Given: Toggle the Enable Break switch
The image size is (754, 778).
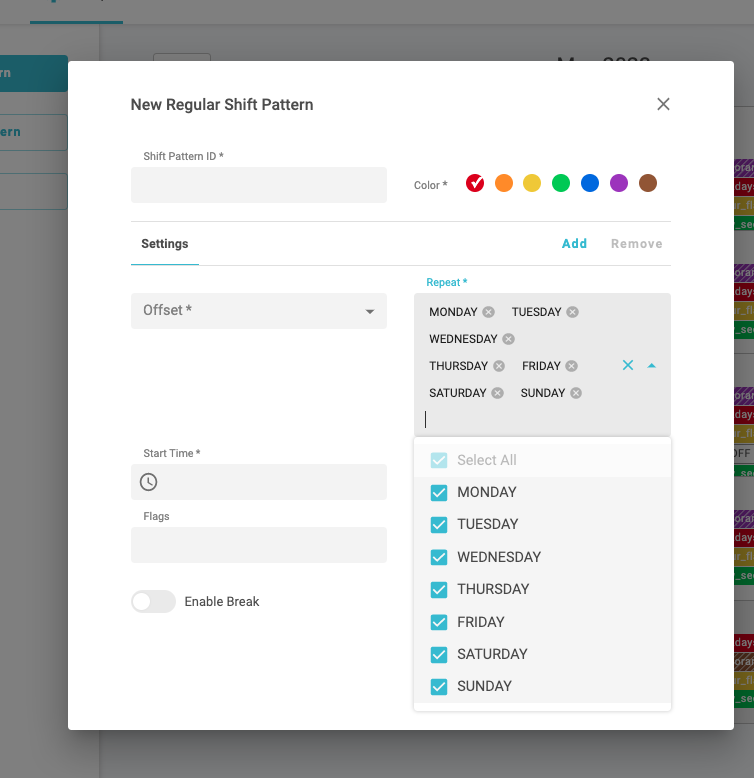Looking at the screenshot, I should point(153,601).
